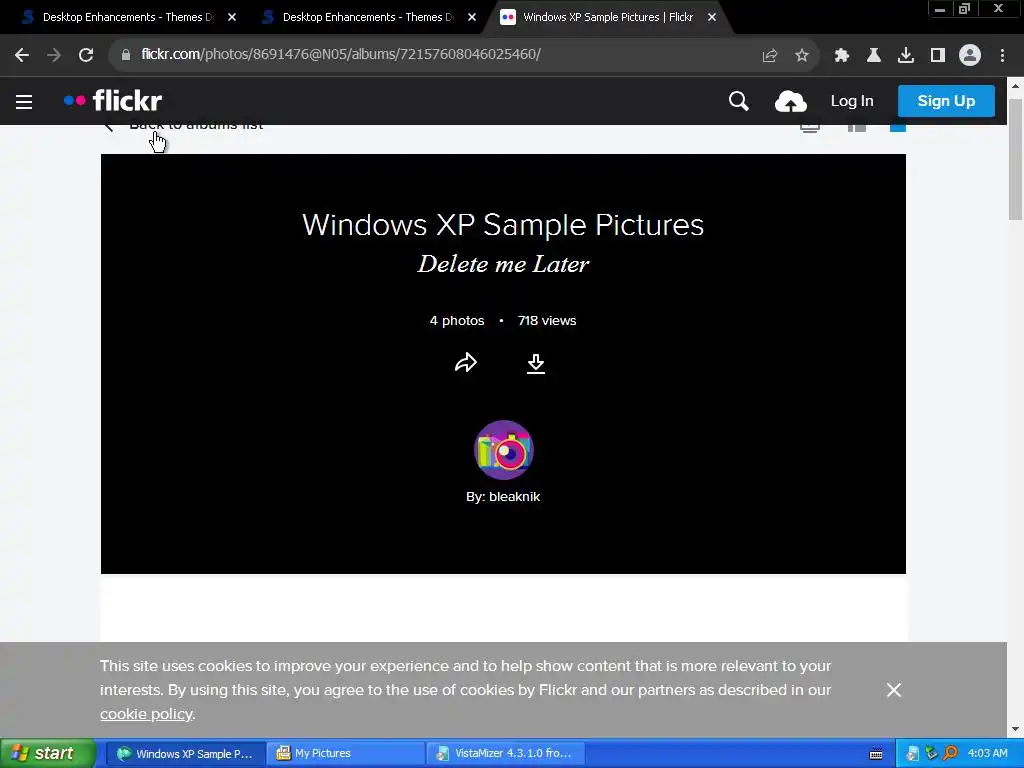This screenshot has height=768, width=1024.
Task: Open the Windows start button
Action: coord(47,753)
